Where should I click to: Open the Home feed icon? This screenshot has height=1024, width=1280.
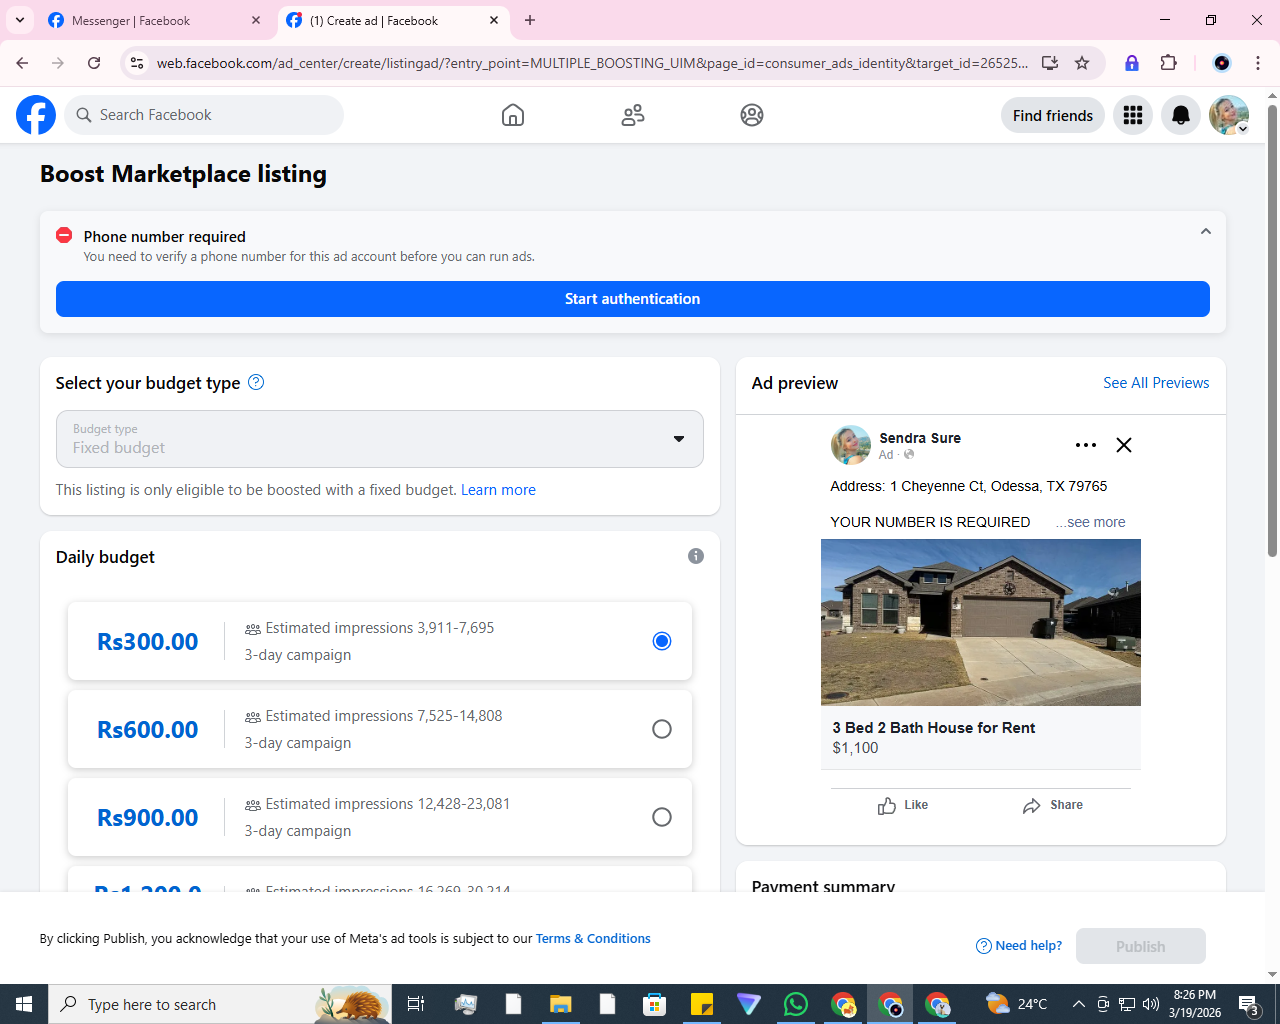(513, 115)
